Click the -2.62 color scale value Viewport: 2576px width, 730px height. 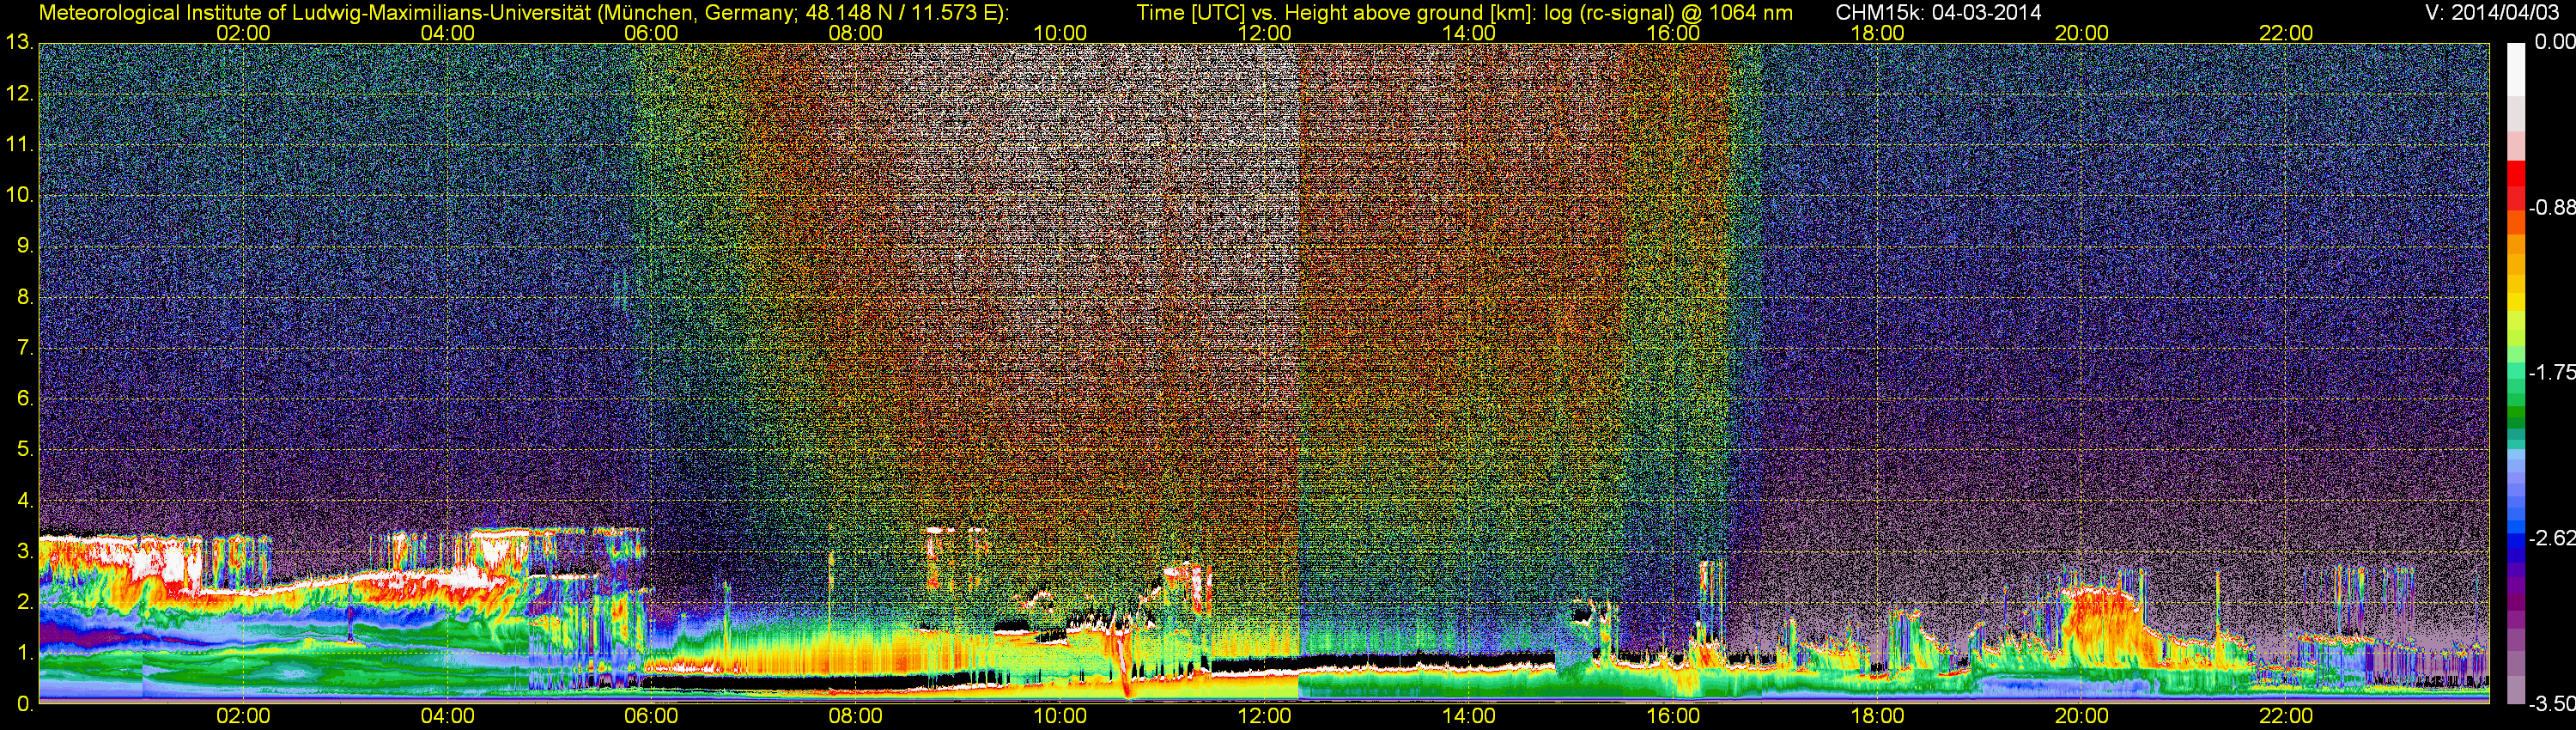pos(2552,538)
